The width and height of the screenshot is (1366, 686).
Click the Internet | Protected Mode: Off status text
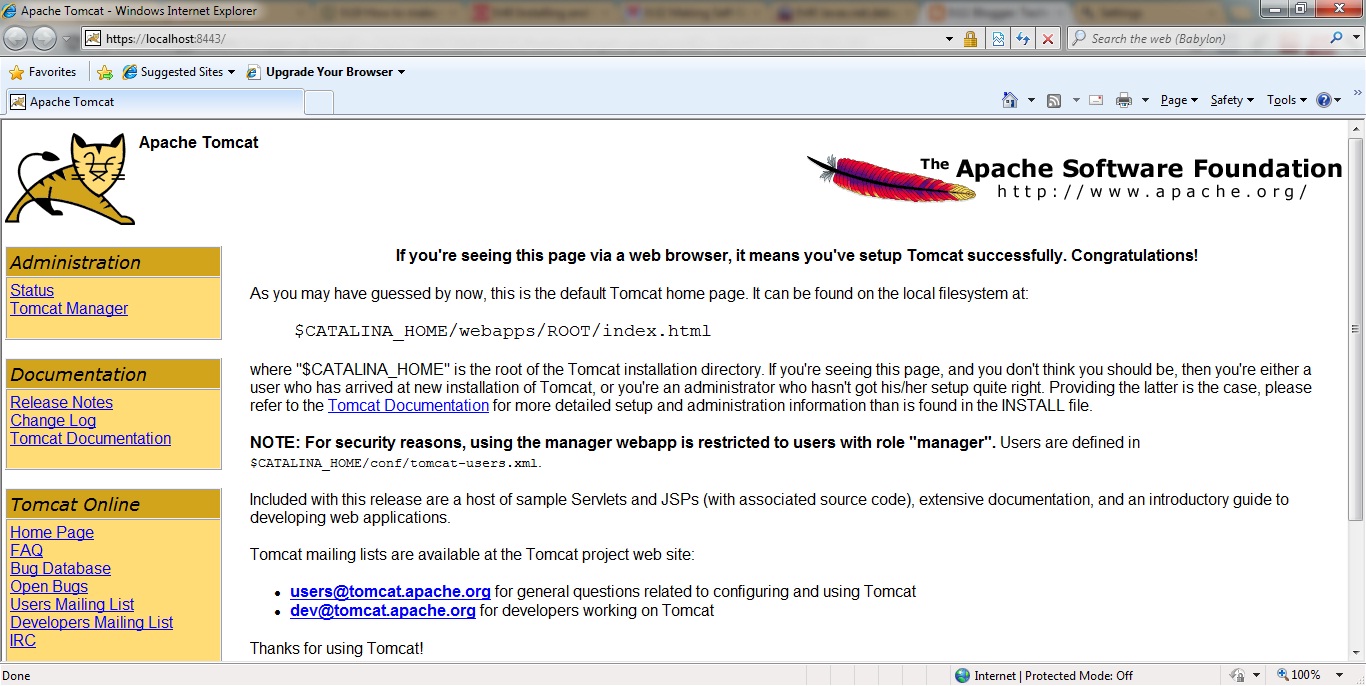(x=1054, y=676)
